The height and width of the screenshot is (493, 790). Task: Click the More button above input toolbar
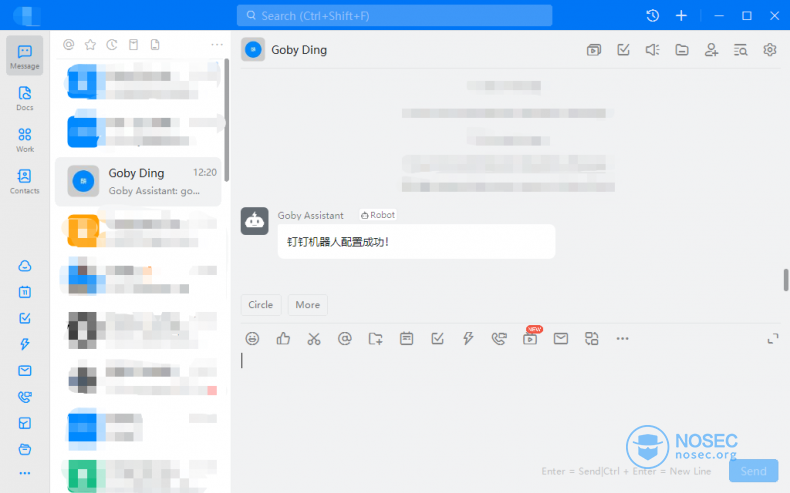coord(307,305)
